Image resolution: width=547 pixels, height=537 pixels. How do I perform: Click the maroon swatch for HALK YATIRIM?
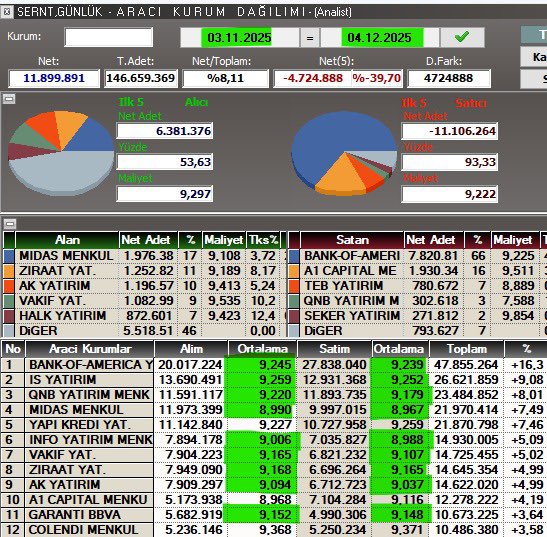pos(9,316)
